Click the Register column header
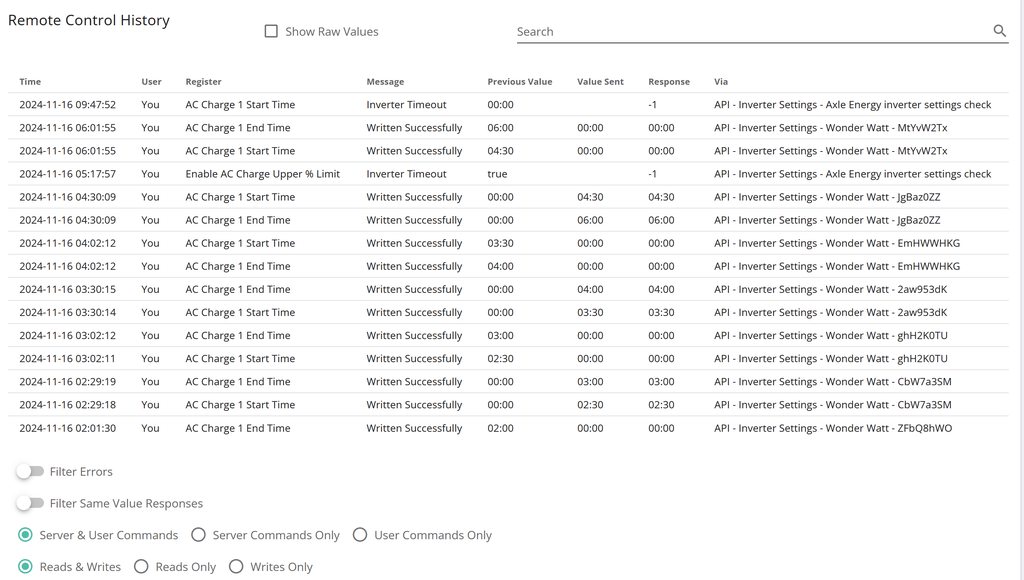 [203, 82]
